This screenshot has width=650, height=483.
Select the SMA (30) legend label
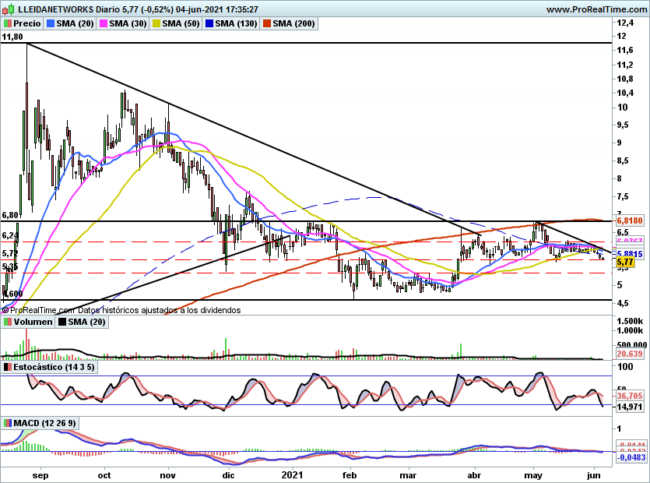pos(129,24)
